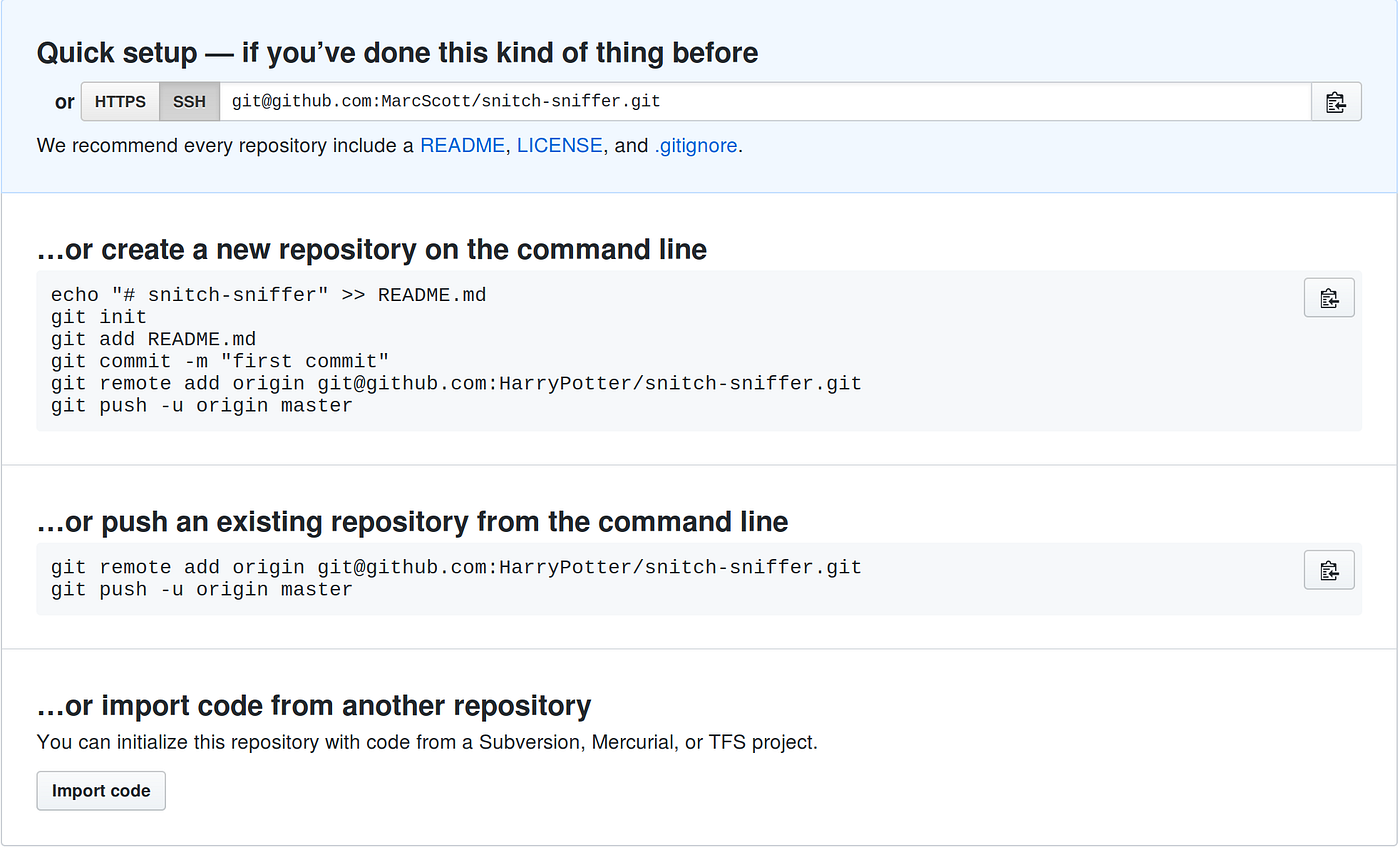
Task: Copy the push existing repository commands
Action: (1329, 570)
